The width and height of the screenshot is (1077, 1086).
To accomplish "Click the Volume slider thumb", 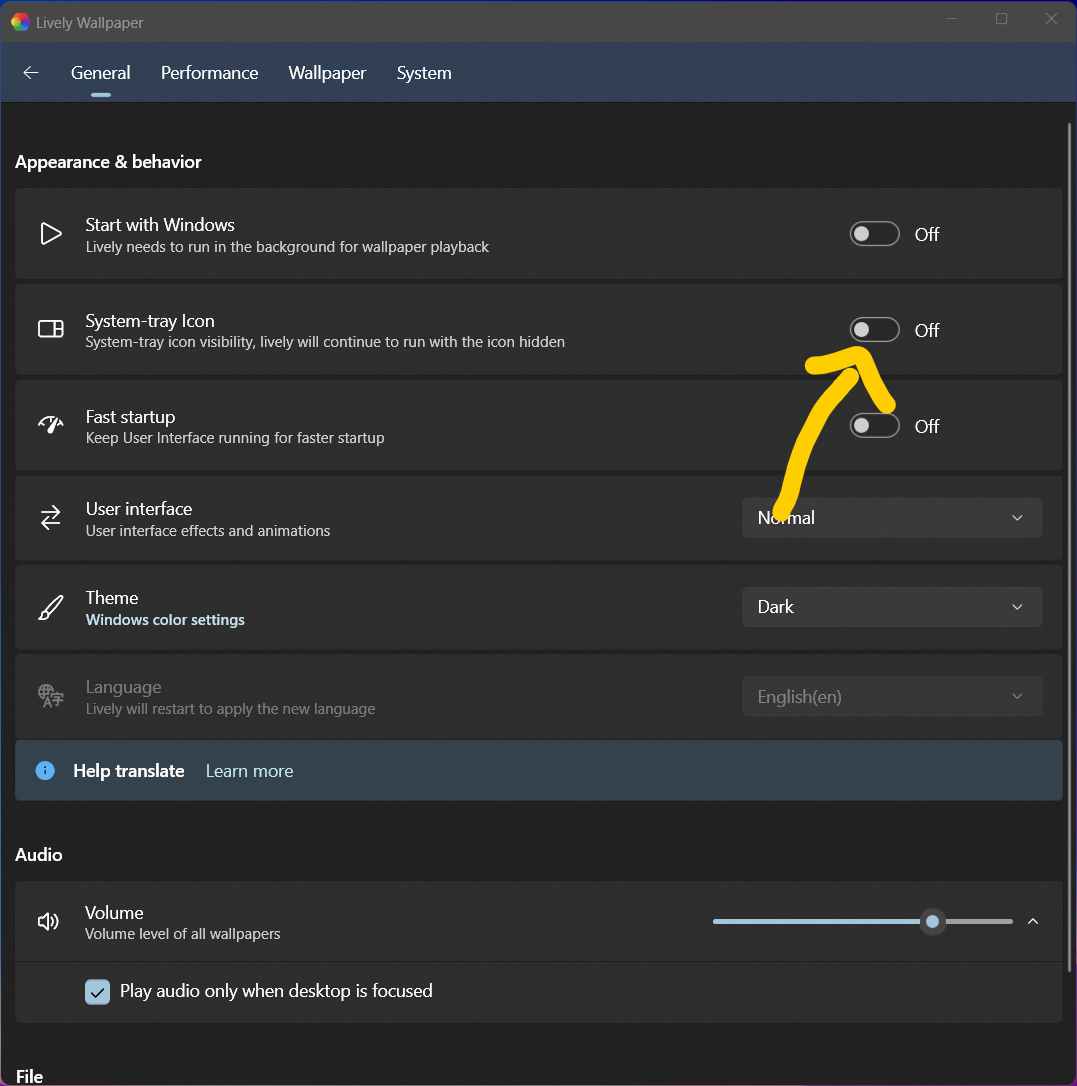I will 932,921.
